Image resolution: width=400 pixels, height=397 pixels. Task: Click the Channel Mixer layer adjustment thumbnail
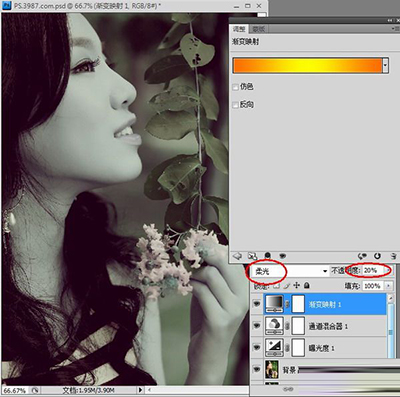[274, 326]
